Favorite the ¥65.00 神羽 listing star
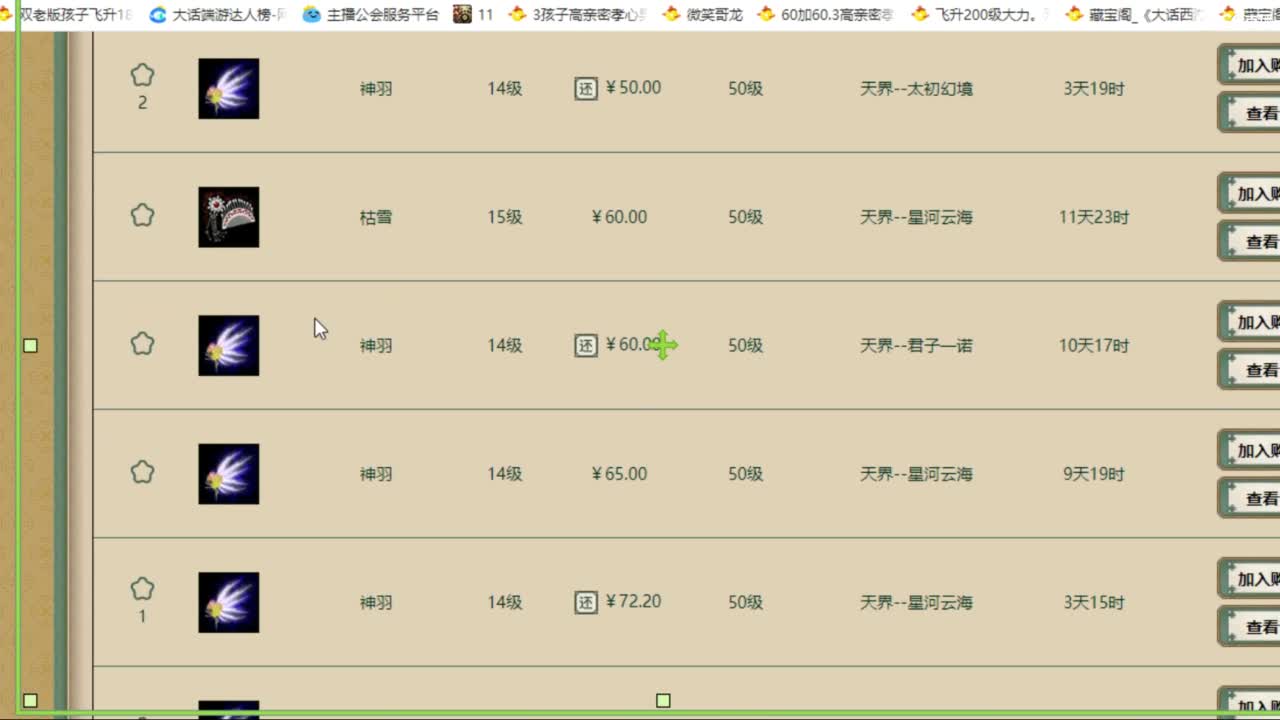 tap(142, 471)
